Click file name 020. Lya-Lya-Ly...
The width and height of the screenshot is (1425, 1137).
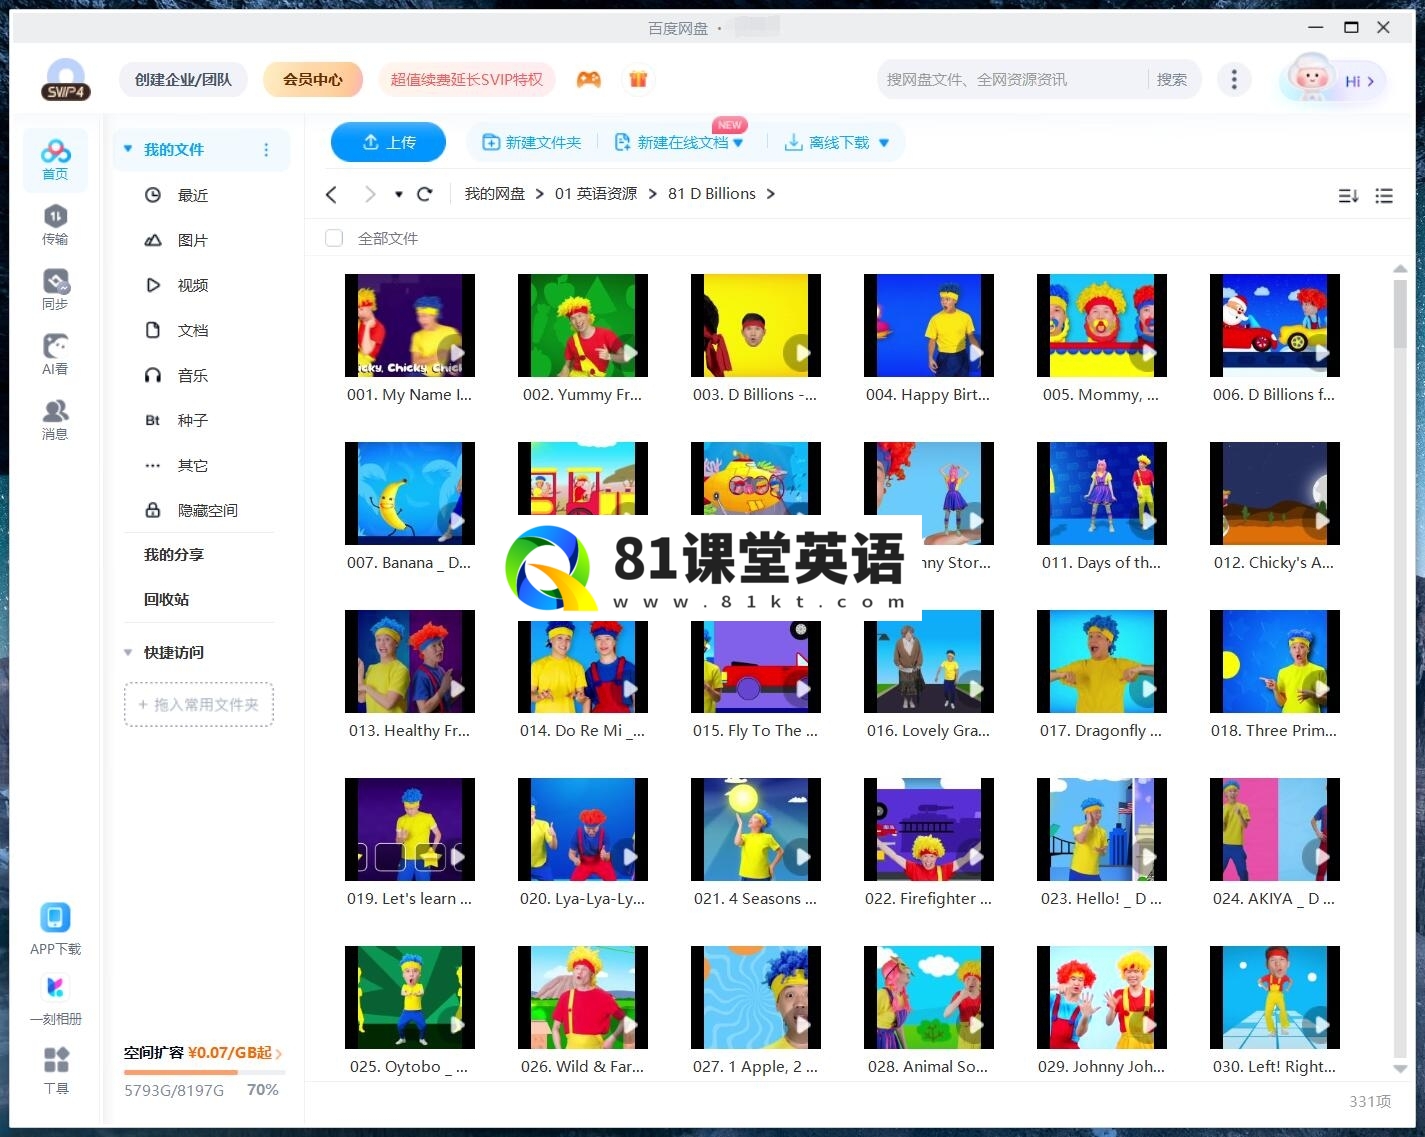[582, 898]
